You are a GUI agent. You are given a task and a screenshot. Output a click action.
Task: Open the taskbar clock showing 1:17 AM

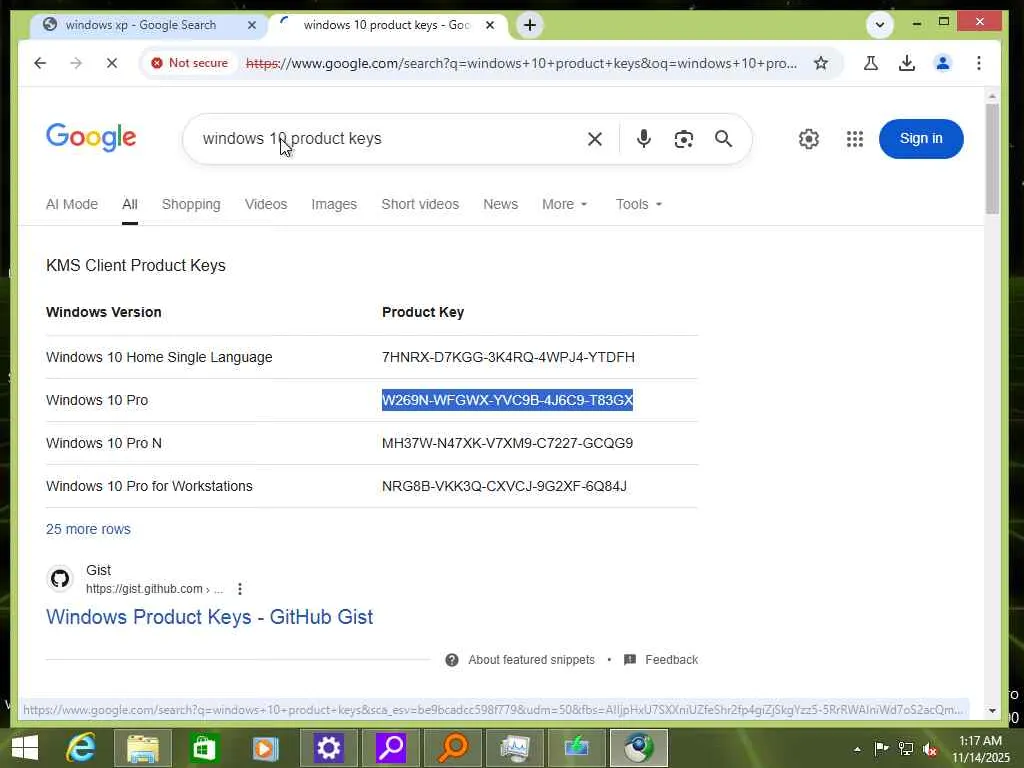(981, 749)
